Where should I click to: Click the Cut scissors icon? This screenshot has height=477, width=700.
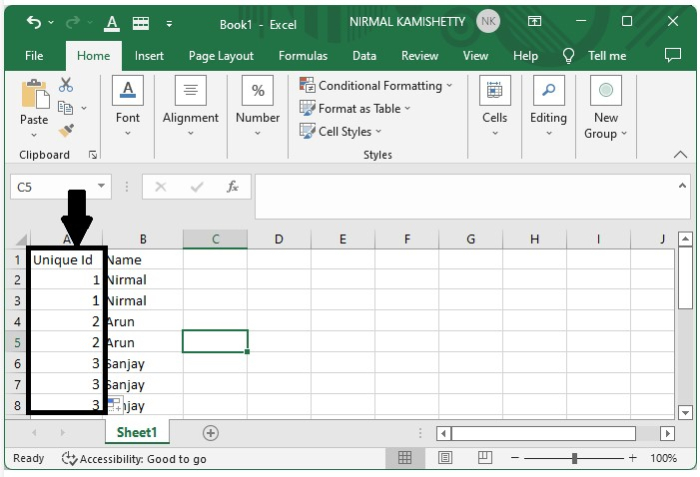(66, 85)
